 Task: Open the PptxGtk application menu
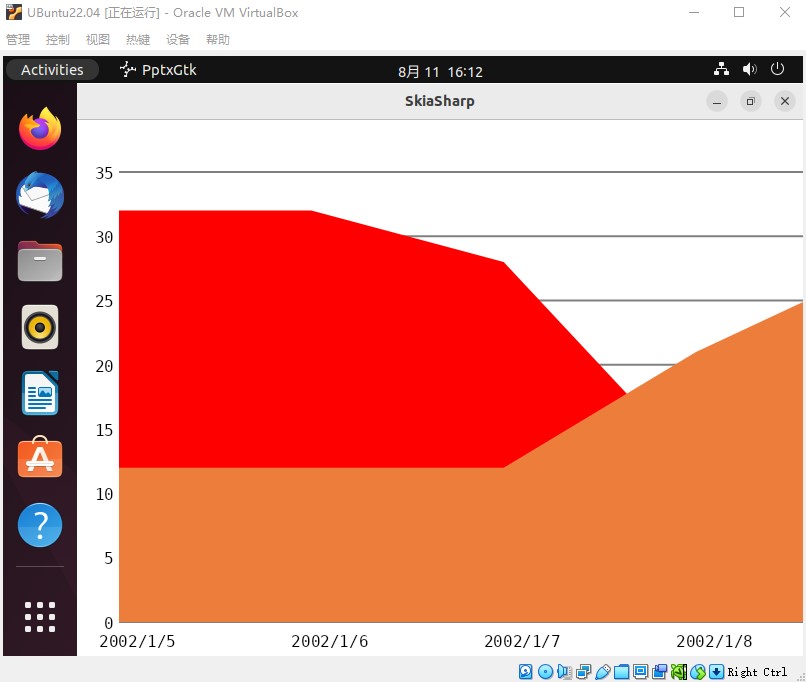pyautogui.click(x=158, y=70)
